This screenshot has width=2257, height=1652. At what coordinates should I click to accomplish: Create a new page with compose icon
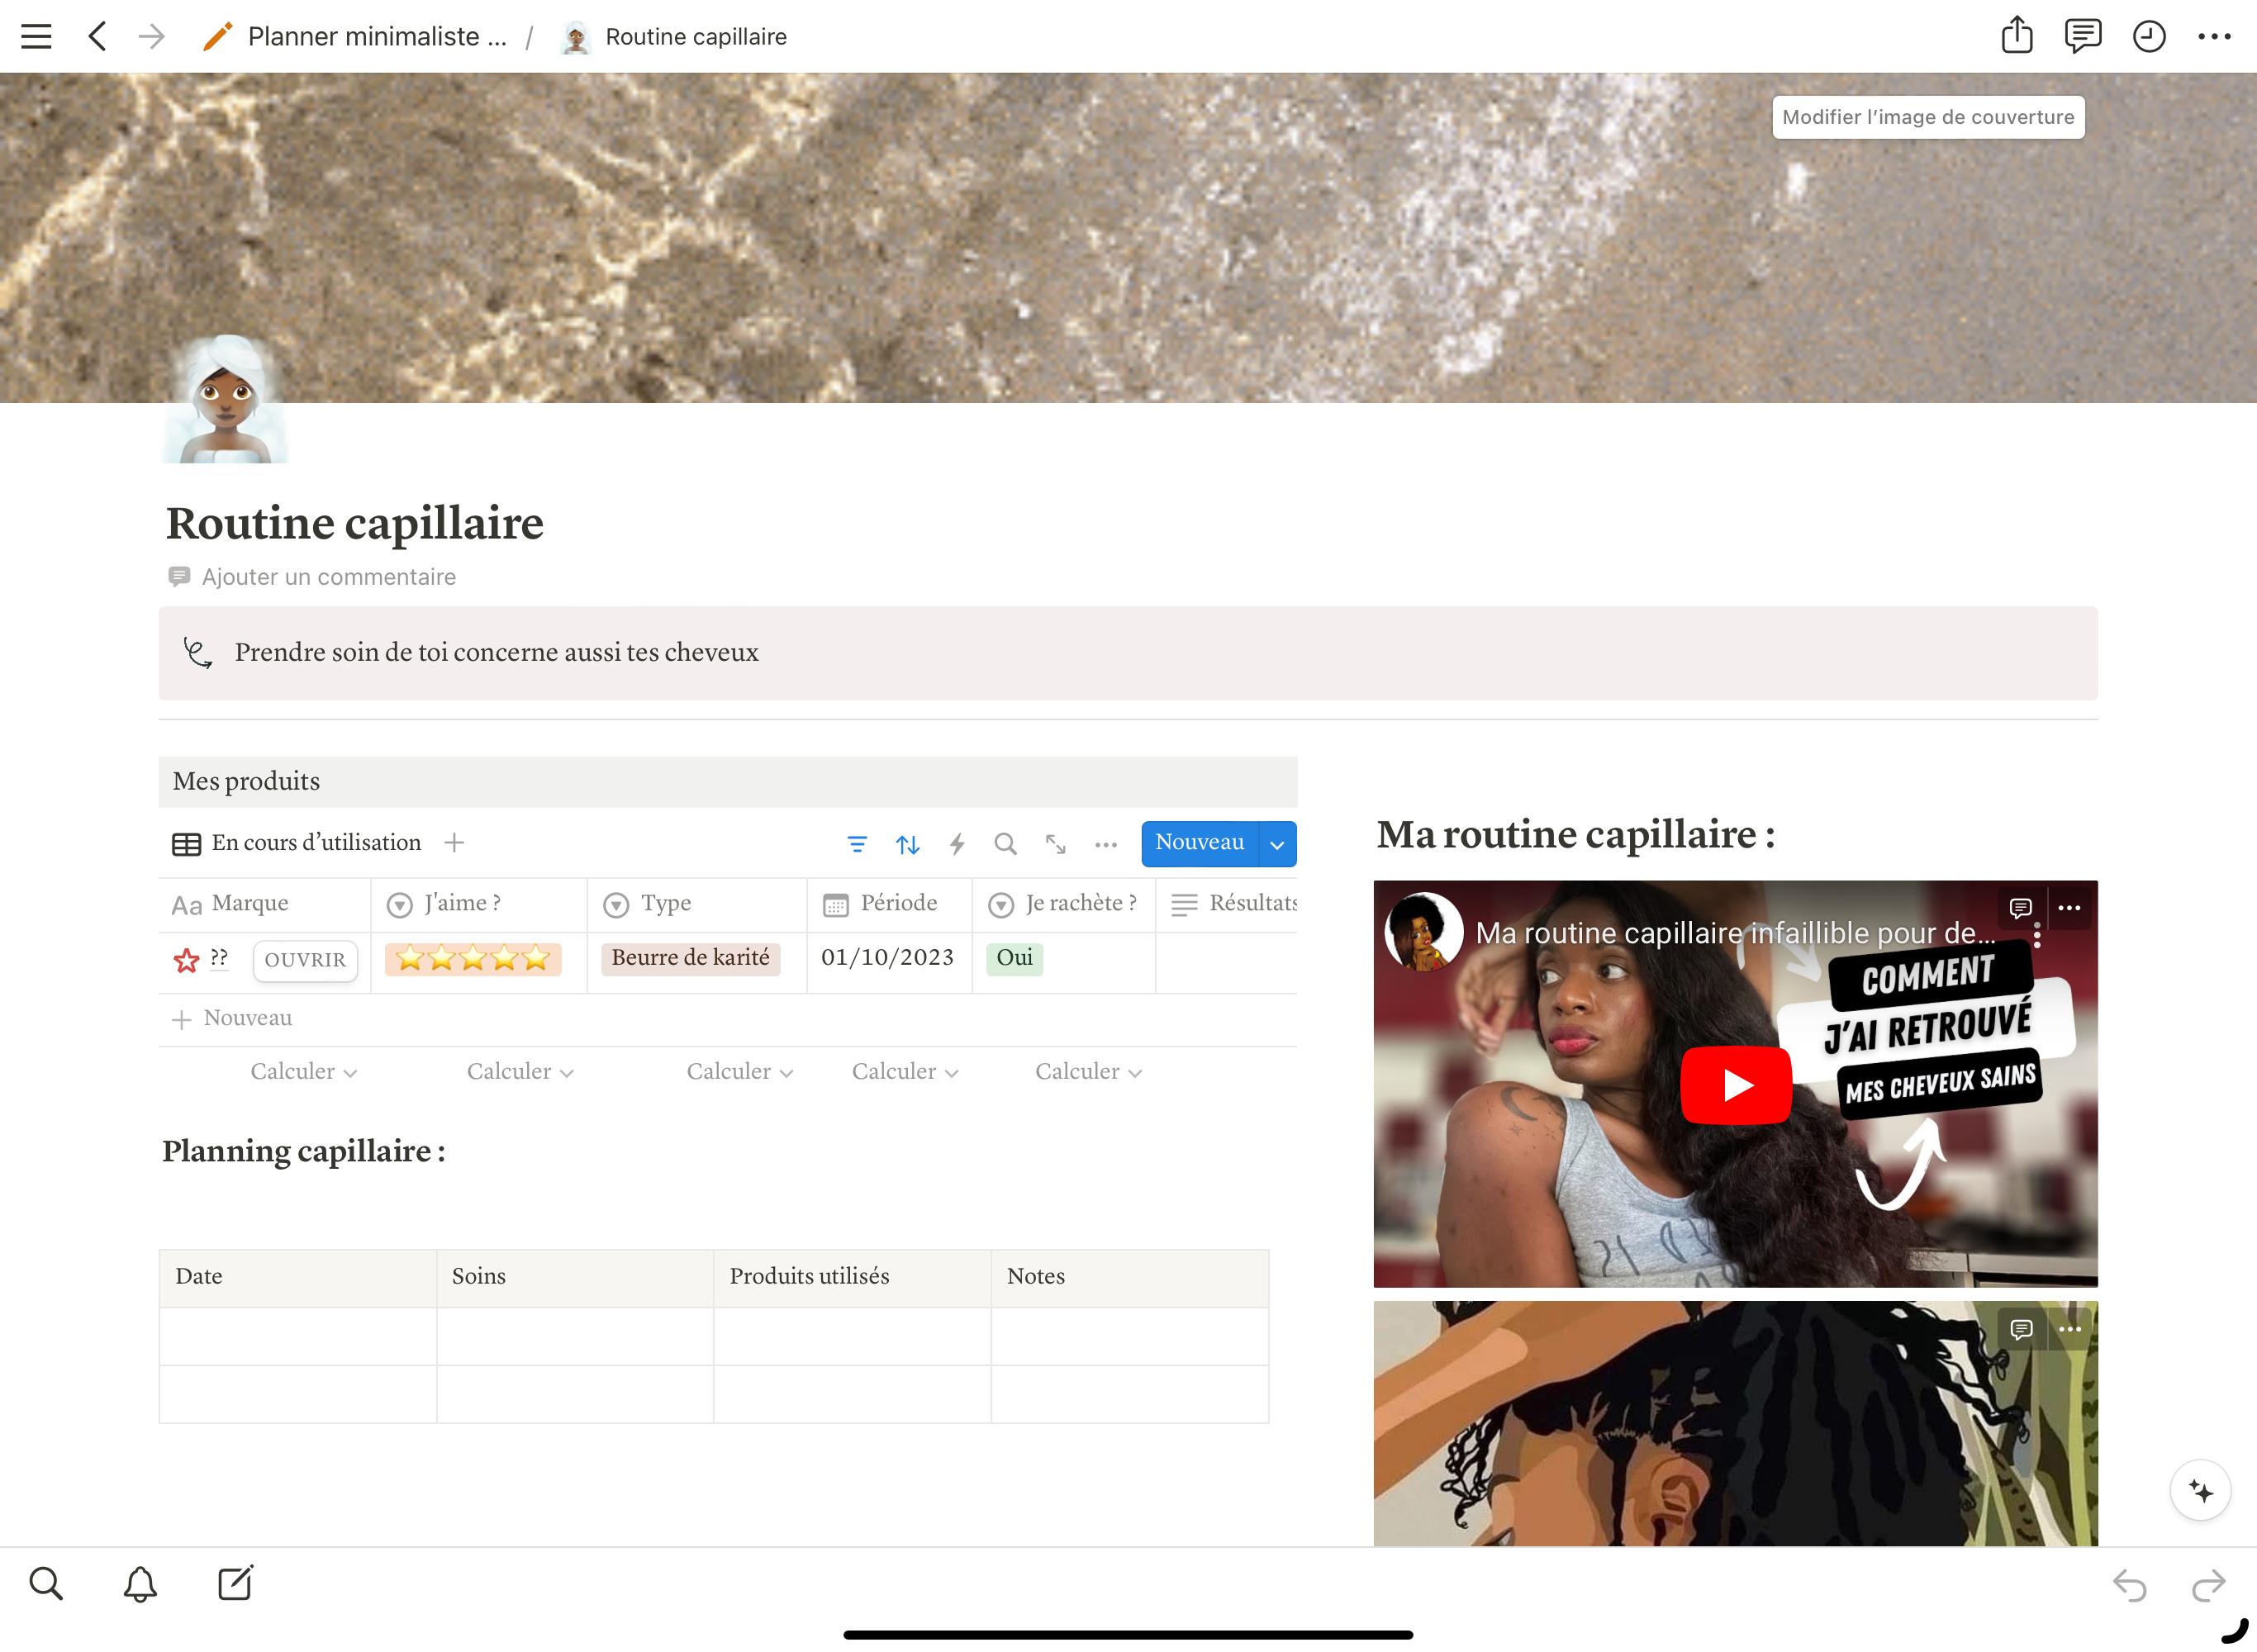tap(235, 1583)
